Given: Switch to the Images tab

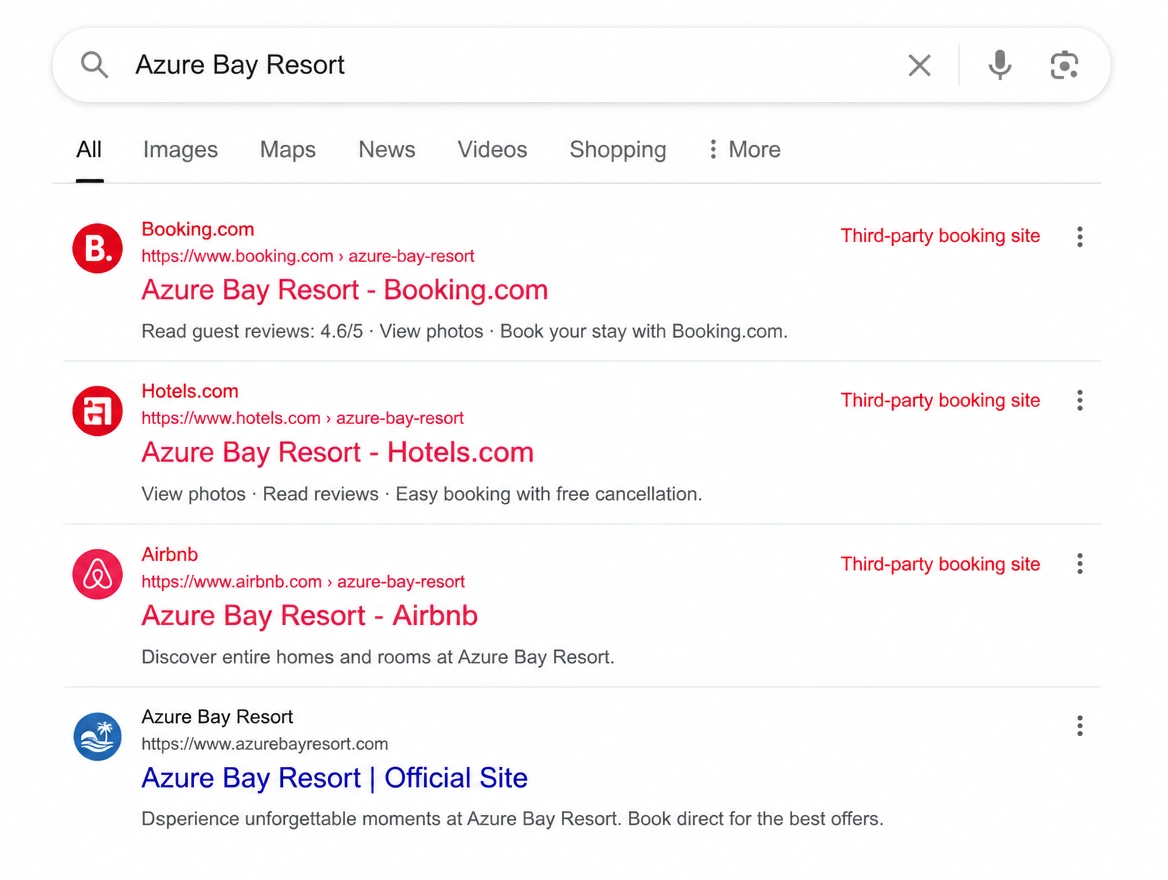Looking at the screenshot, I should click(180, 150).
